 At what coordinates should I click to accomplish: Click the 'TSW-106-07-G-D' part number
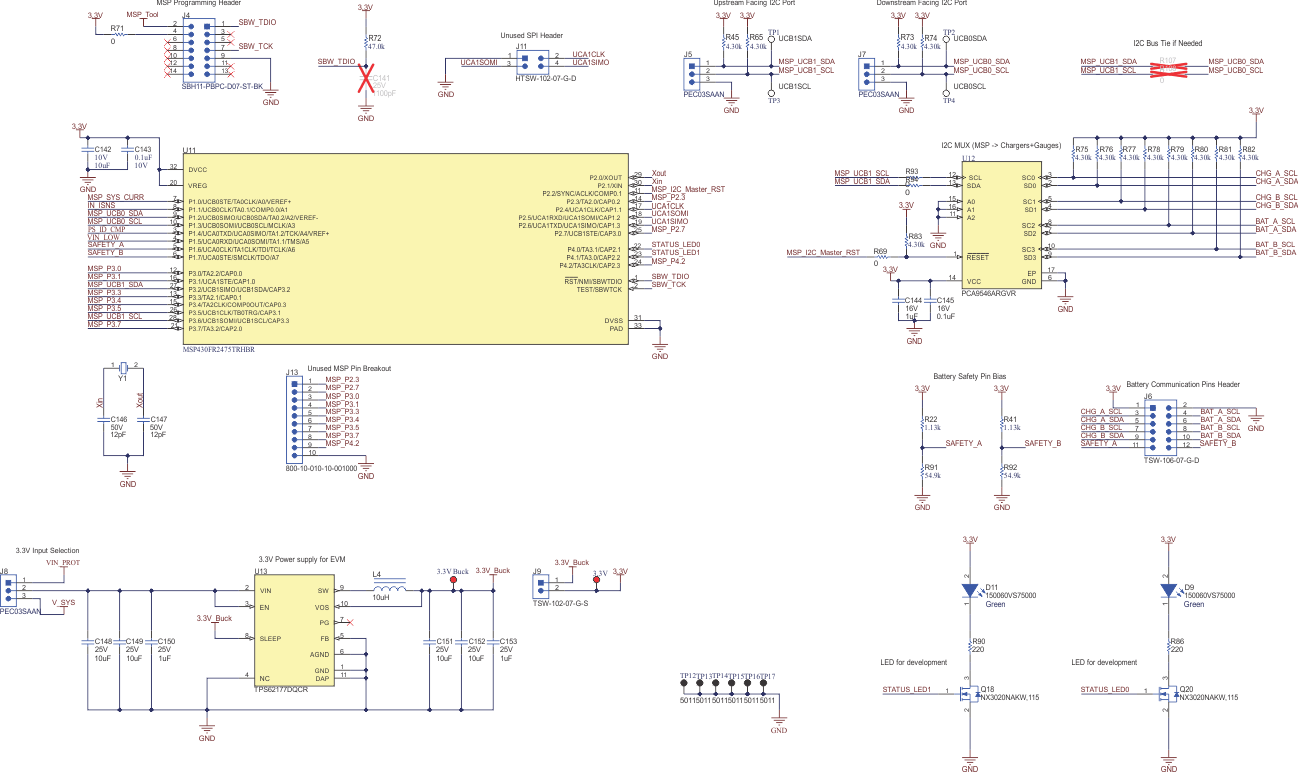(1171, 460)
